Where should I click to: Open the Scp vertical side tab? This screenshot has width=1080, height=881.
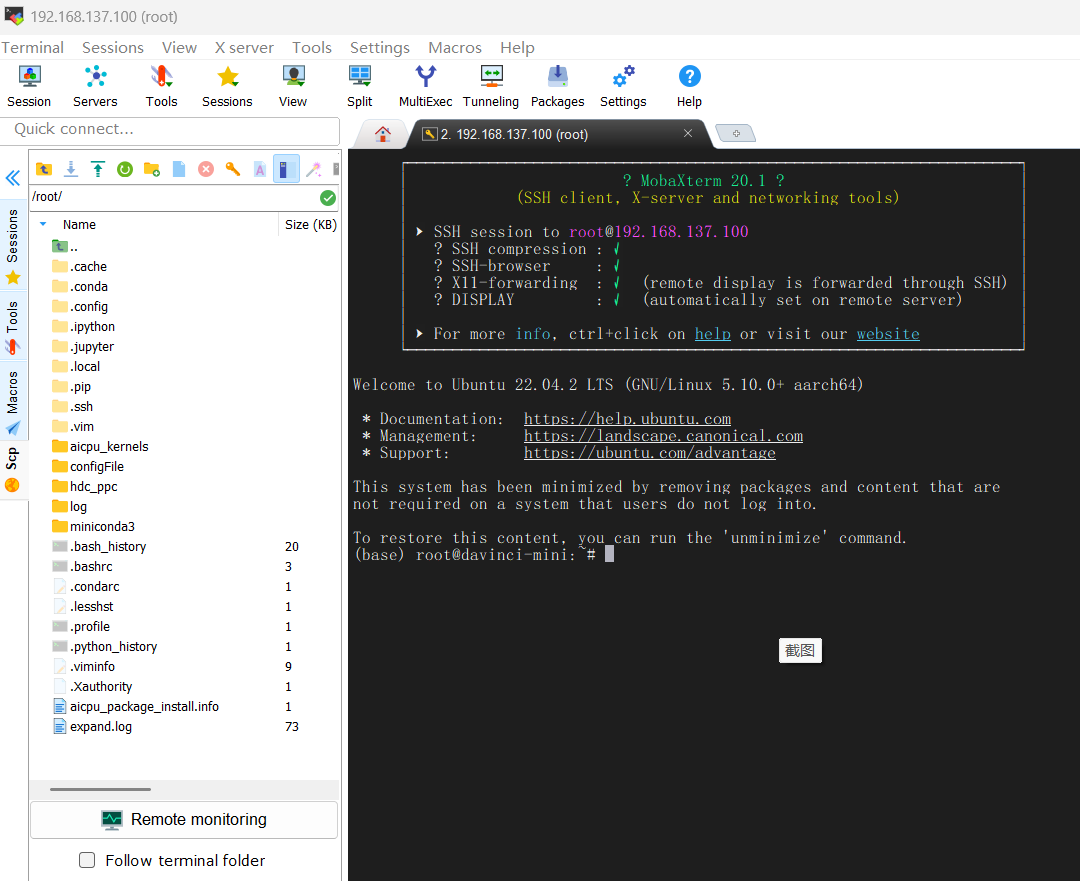pyautogui.click(x=12, y=470)
